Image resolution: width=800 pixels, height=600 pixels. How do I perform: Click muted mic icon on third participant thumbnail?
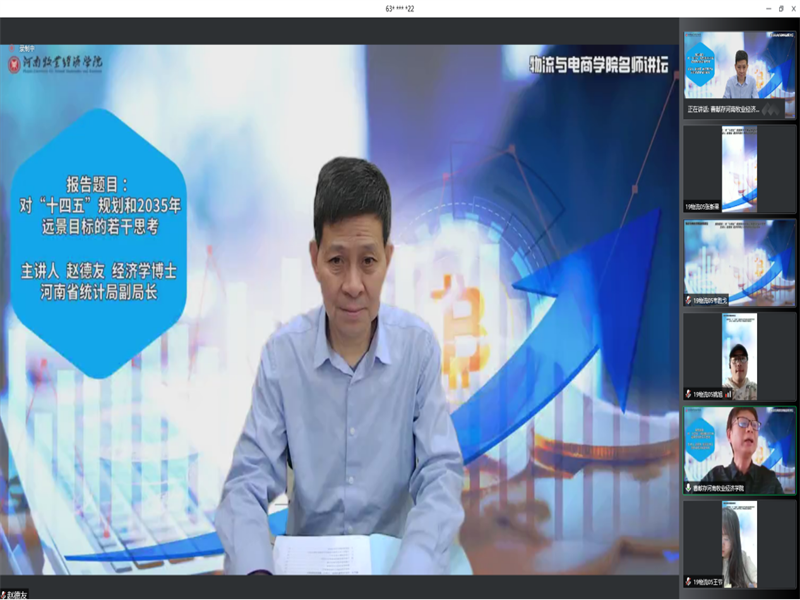[688, 300]
